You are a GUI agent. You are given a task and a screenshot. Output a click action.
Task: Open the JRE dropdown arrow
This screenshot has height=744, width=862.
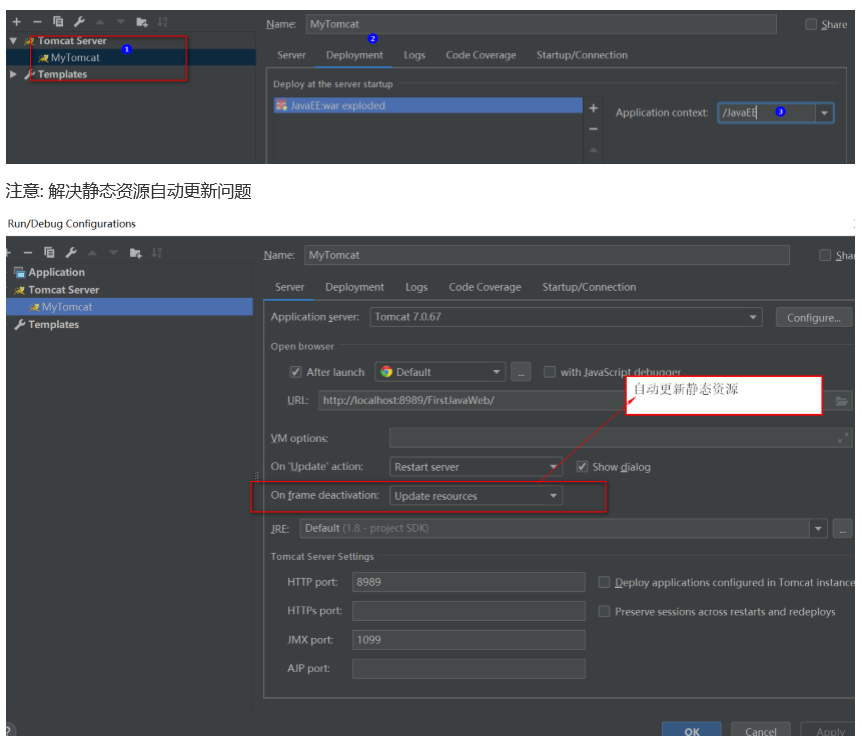(818, 528)
